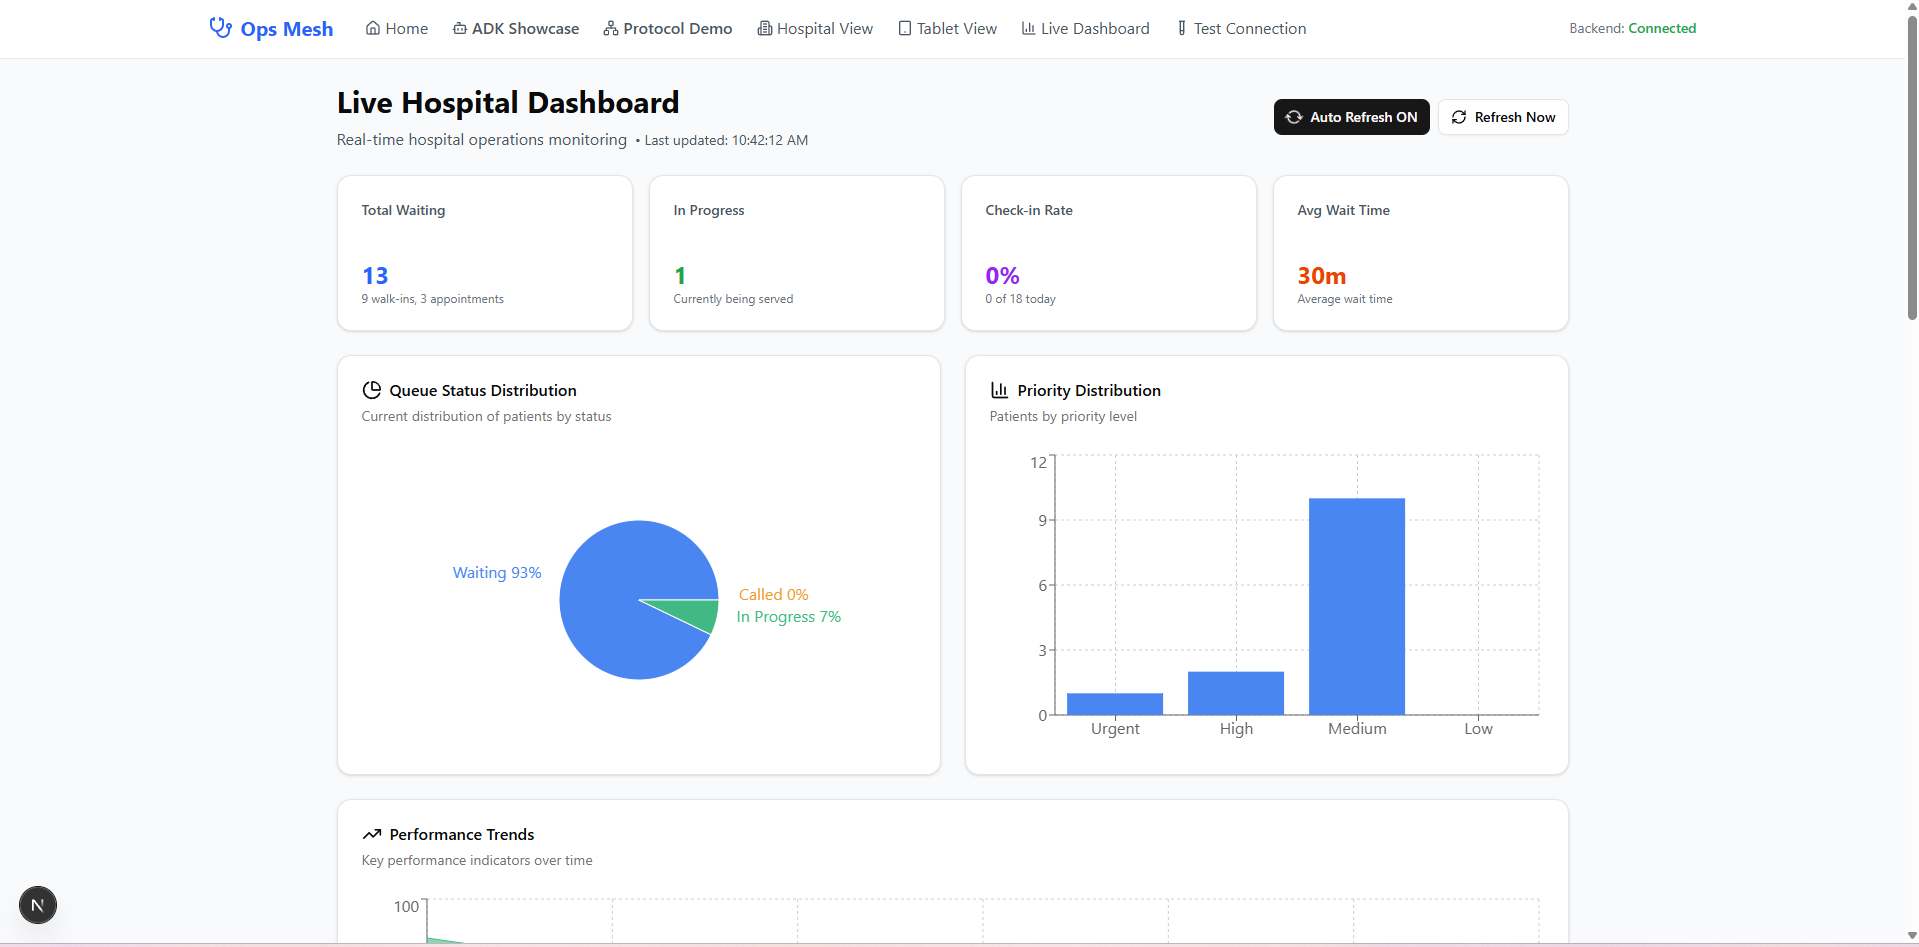Click the In Progress value "1"
Image resolution: width=1919 pixels, height=947 pixels.
click(x=680, y=276)
